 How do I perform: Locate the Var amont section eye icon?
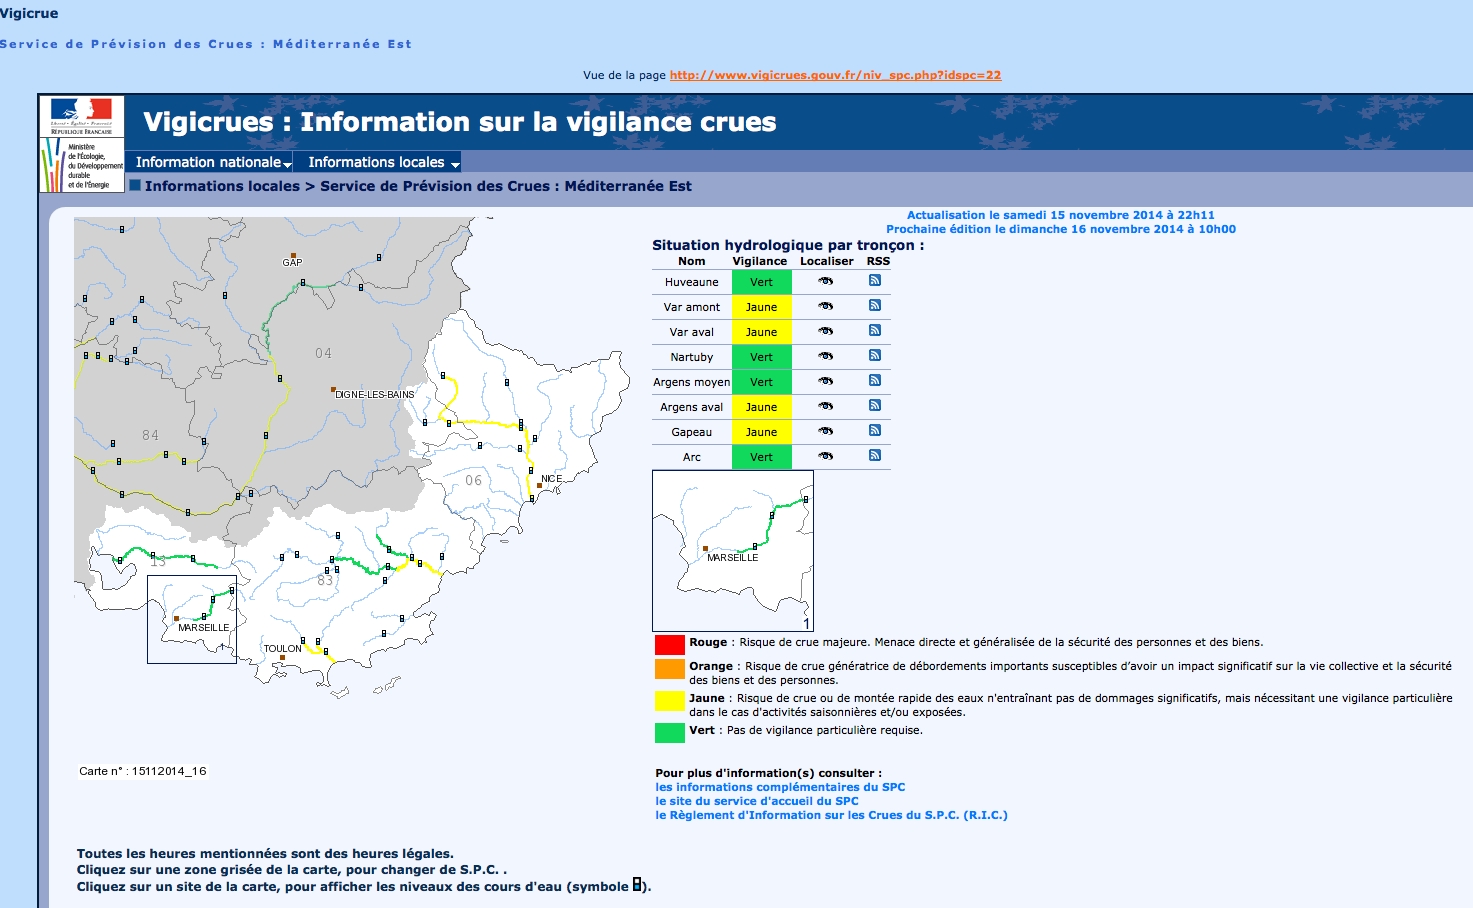[x=826, y=306]
